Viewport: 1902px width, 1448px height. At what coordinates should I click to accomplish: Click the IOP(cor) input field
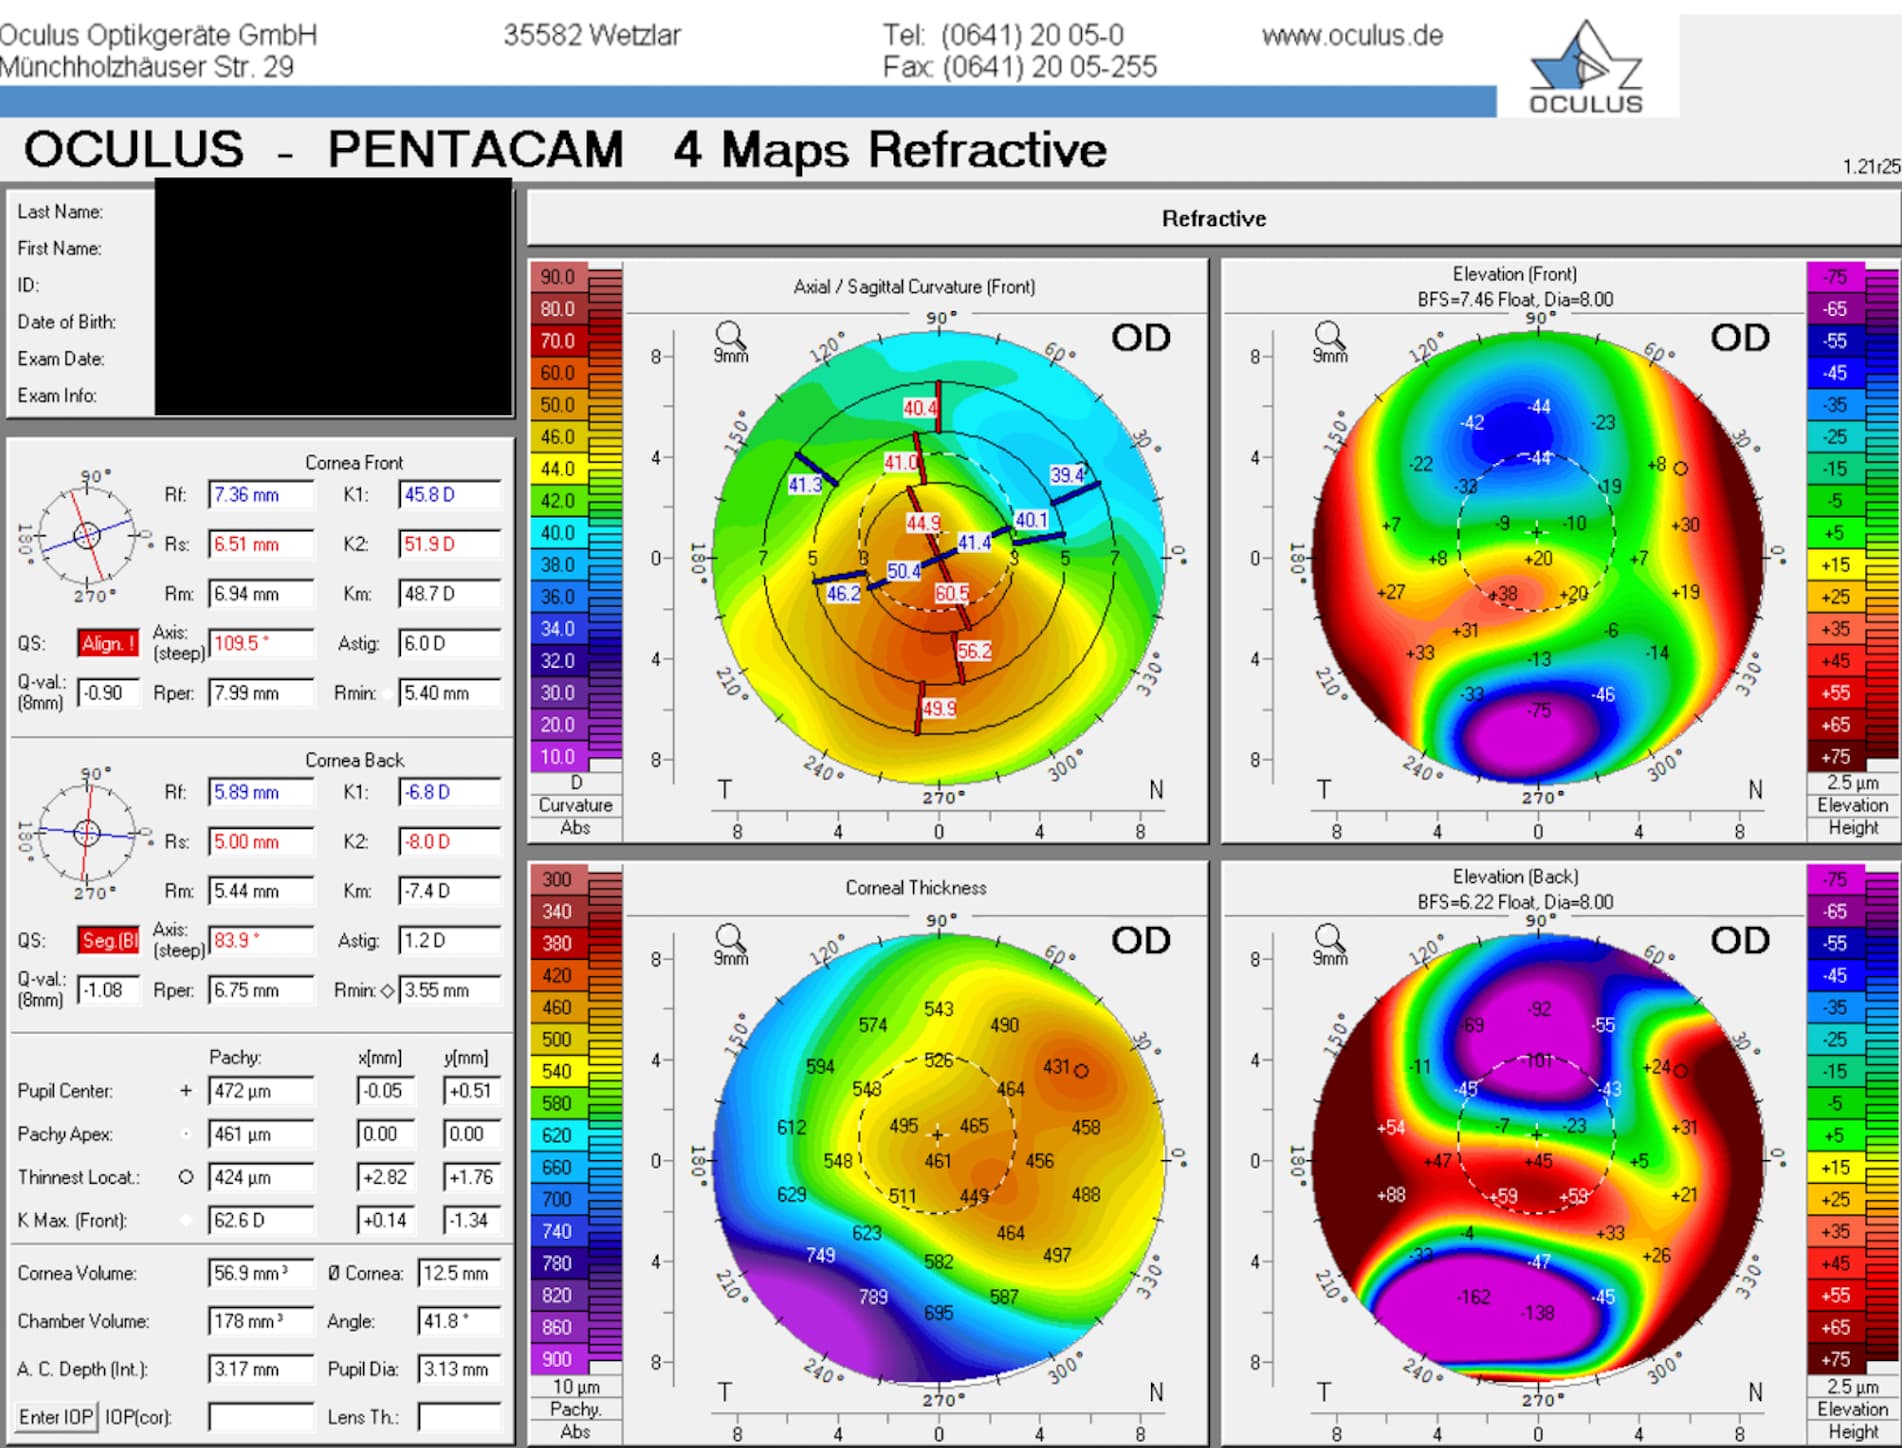[x=260, y=1417]
